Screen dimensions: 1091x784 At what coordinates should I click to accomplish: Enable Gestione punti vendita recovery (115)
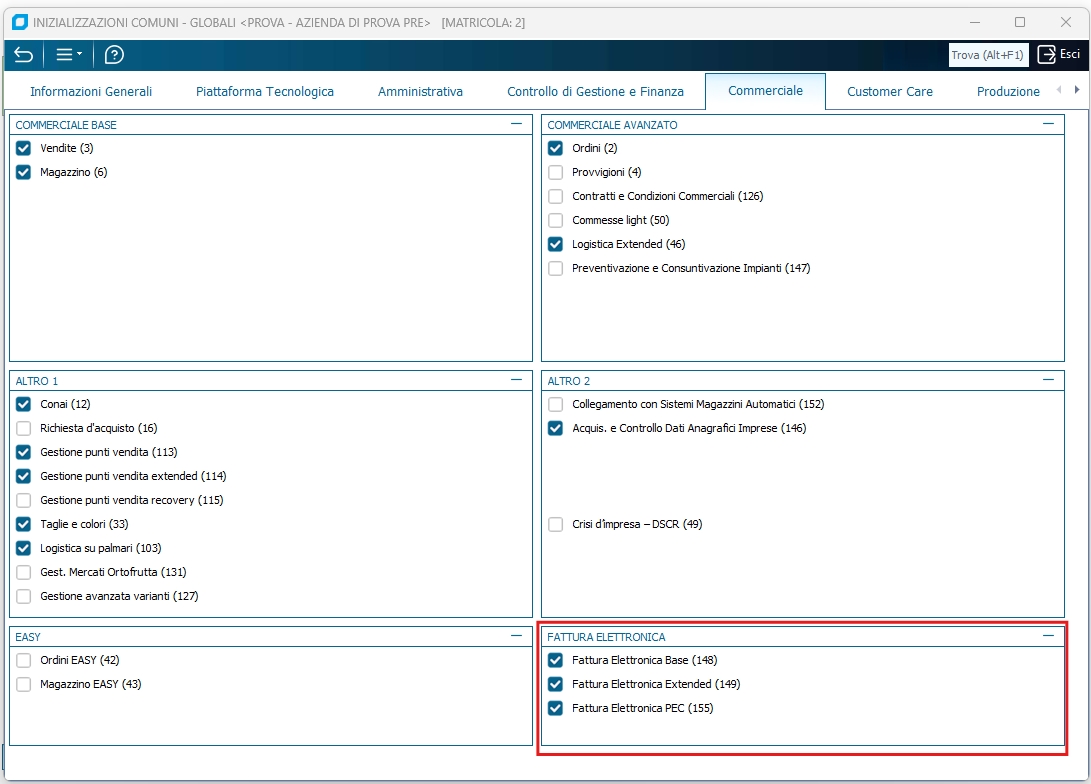pyautogui.click(x=24, y=500)
